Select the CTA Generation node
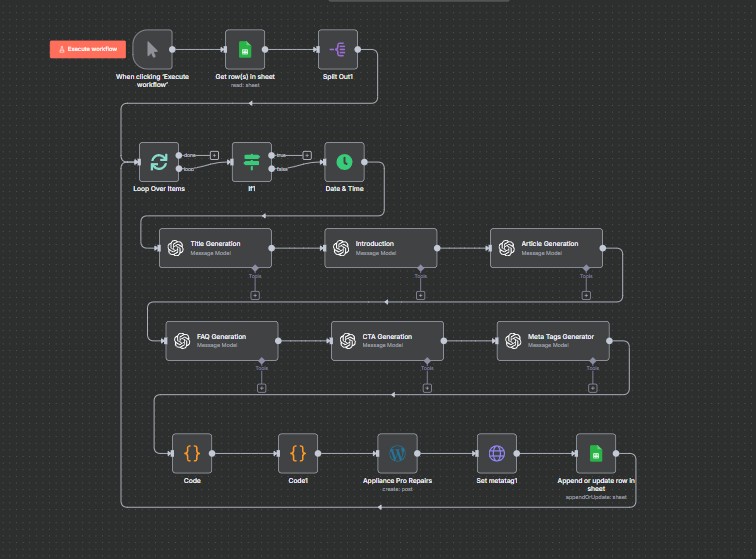The image size is (756, 559). [x=386, y=340]
